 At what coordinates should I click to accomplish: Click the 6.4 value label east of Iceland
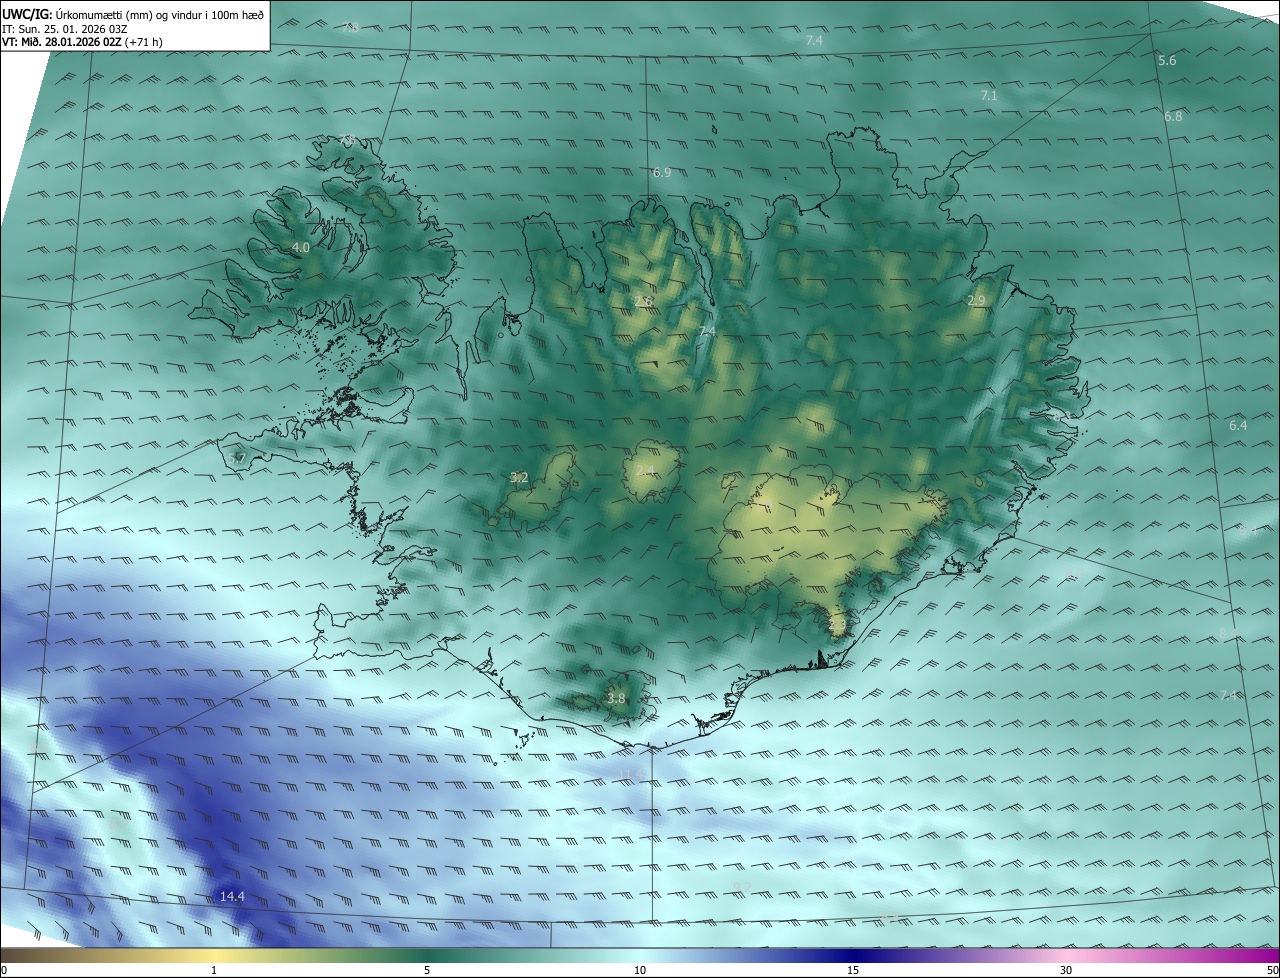[x=1238, y=425]
